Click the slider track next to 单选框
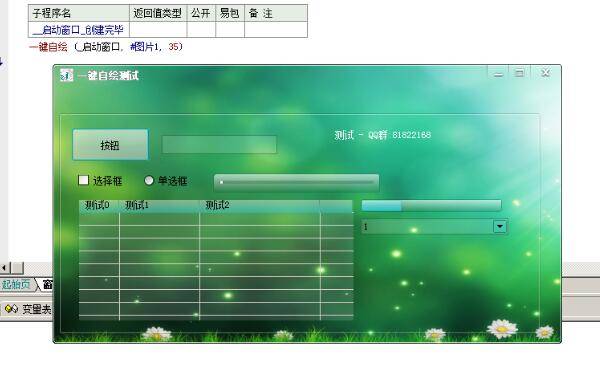Image resolution: width=600 pixels, height=377 pixels. click(297, 183)
